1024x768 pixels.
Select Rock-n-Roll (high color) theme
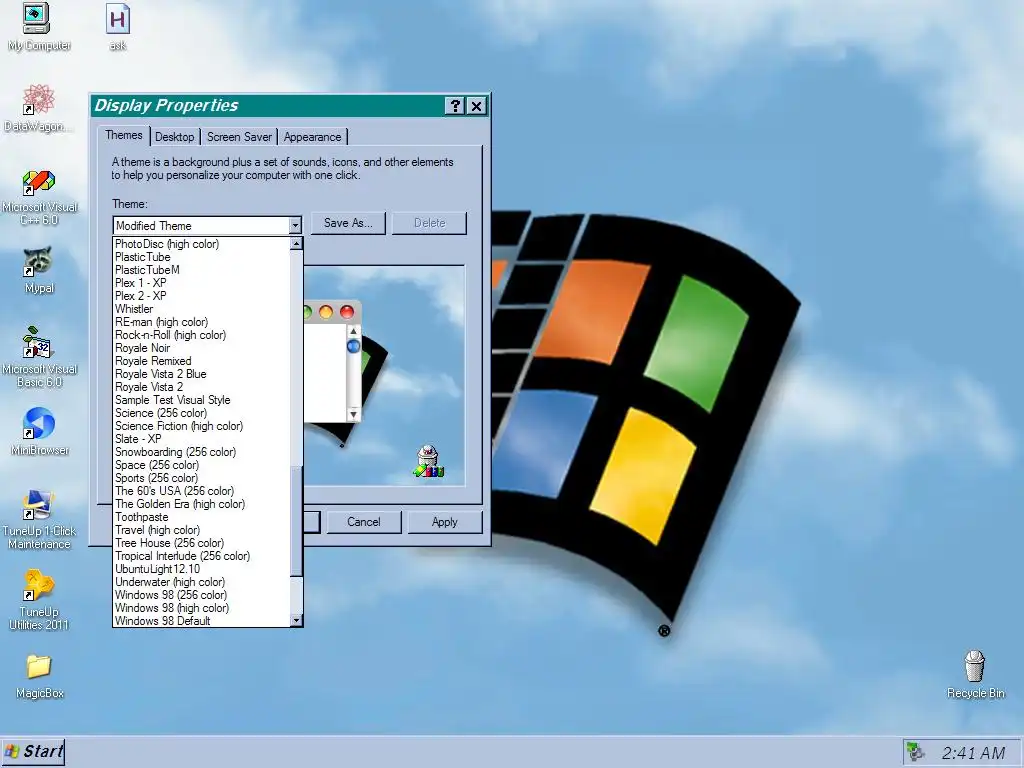pyautogui.click(x=201, y=335)
